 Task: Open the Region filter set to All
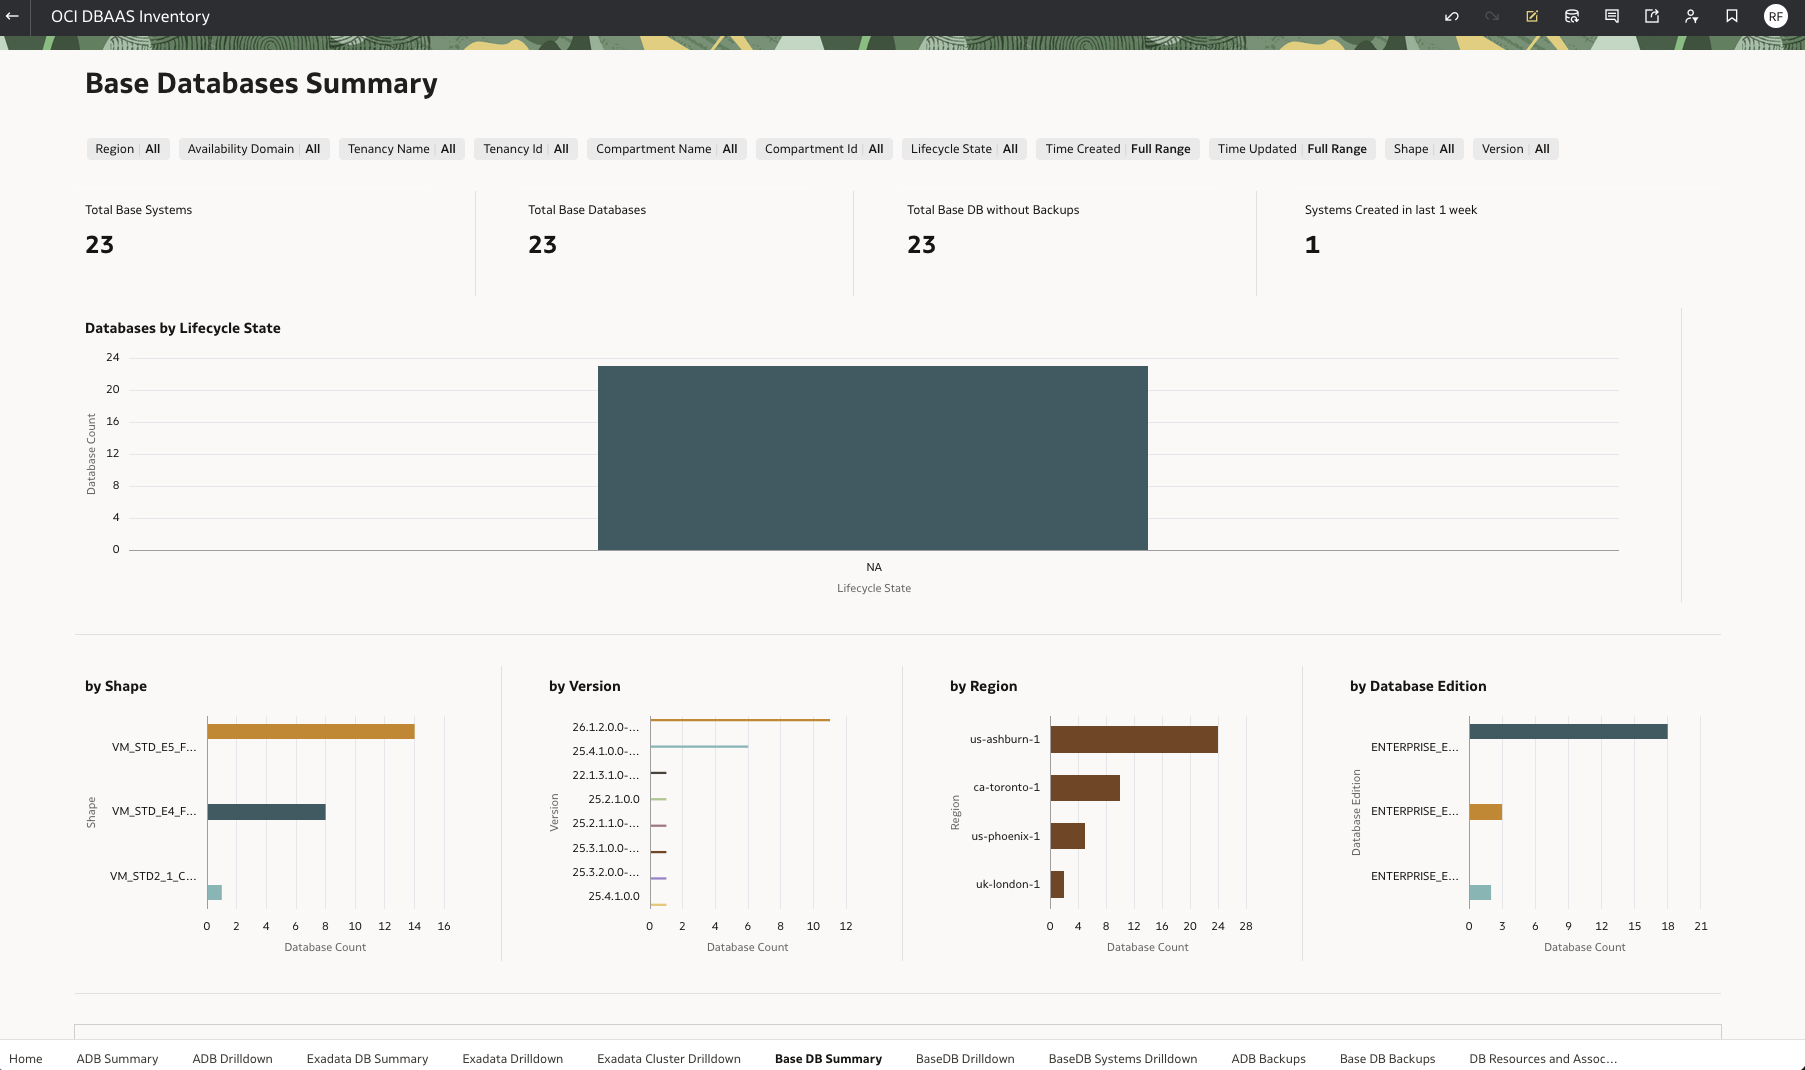[x=127, y=148]
